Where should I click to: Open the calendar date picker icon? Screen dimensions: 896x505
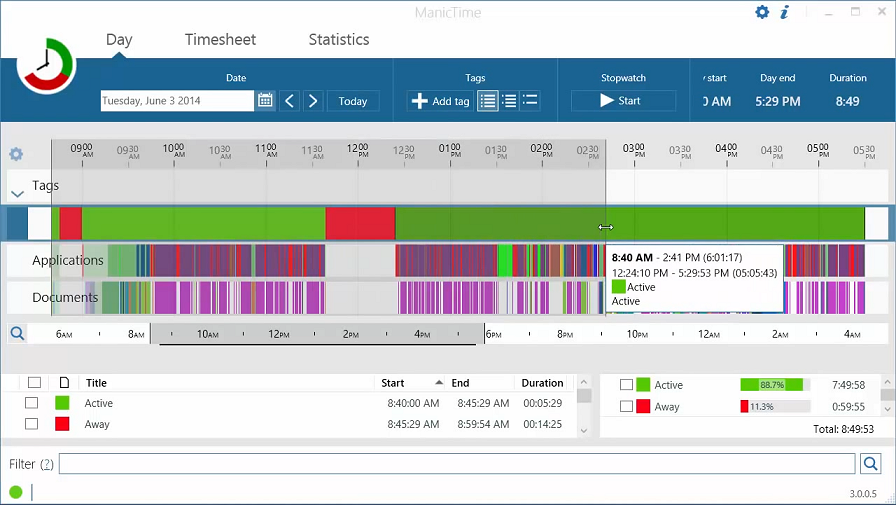265,101
